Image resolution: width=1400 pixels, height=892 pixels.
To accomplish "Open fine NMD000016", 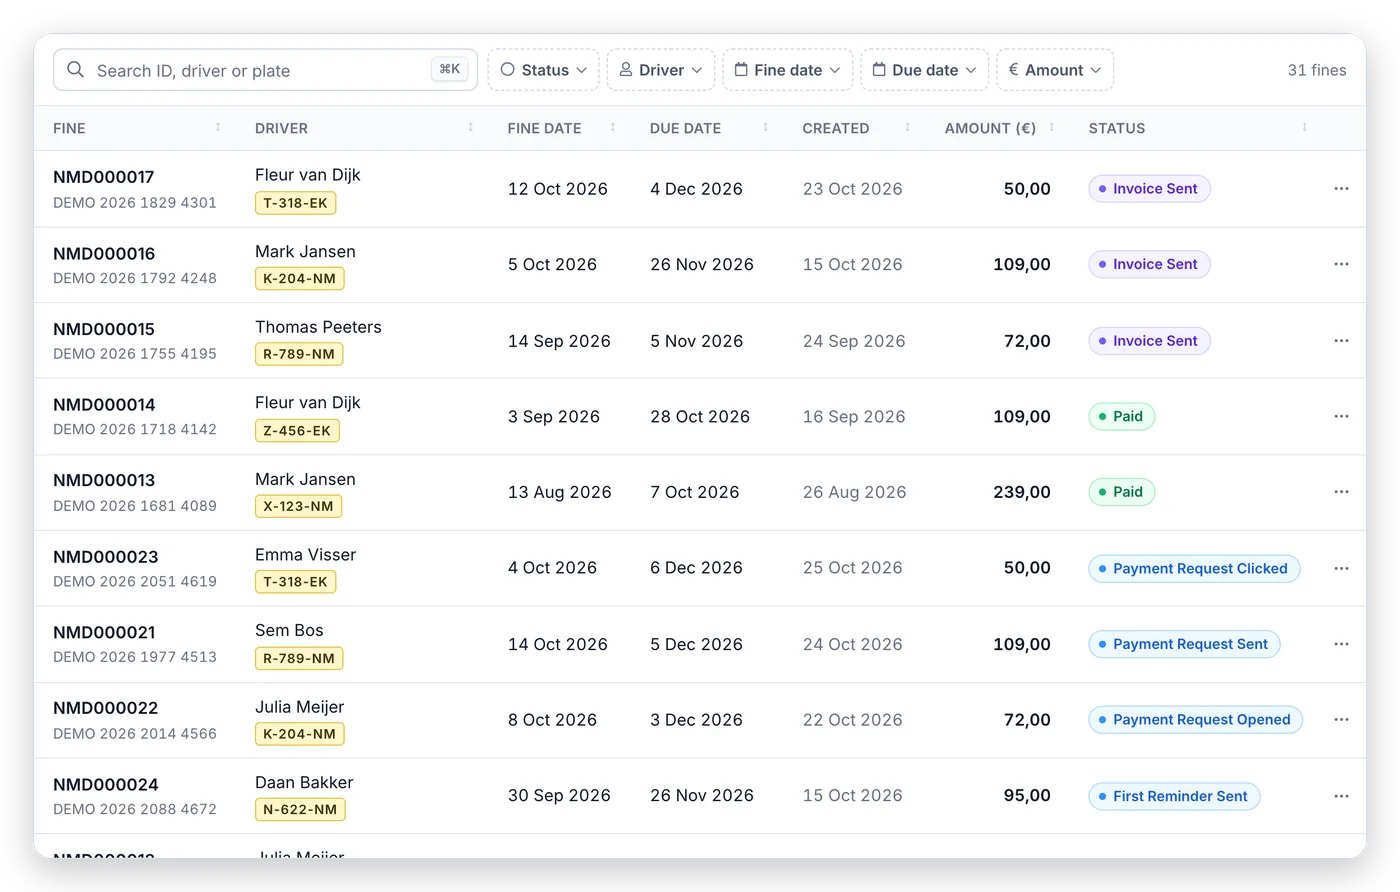I will (x=104, y=254).
